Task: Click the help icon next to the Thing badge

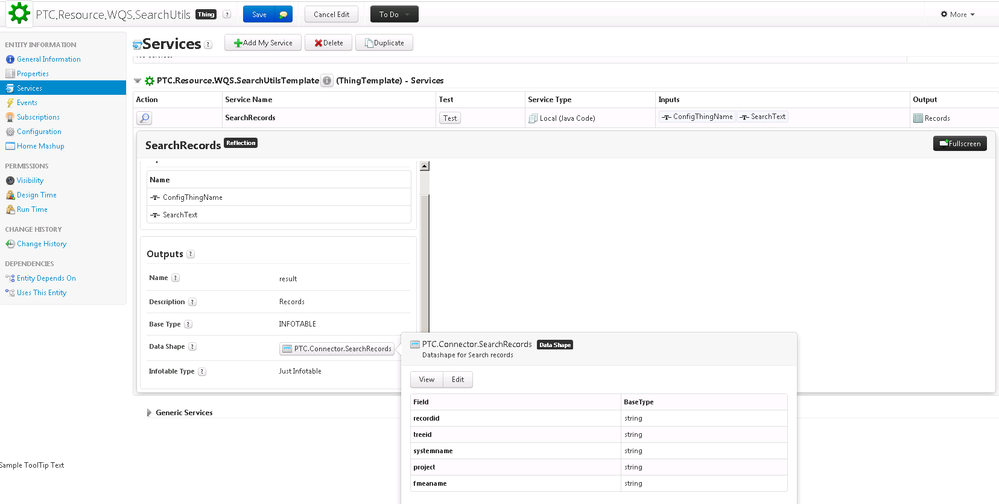Action: tap(226, 15)
